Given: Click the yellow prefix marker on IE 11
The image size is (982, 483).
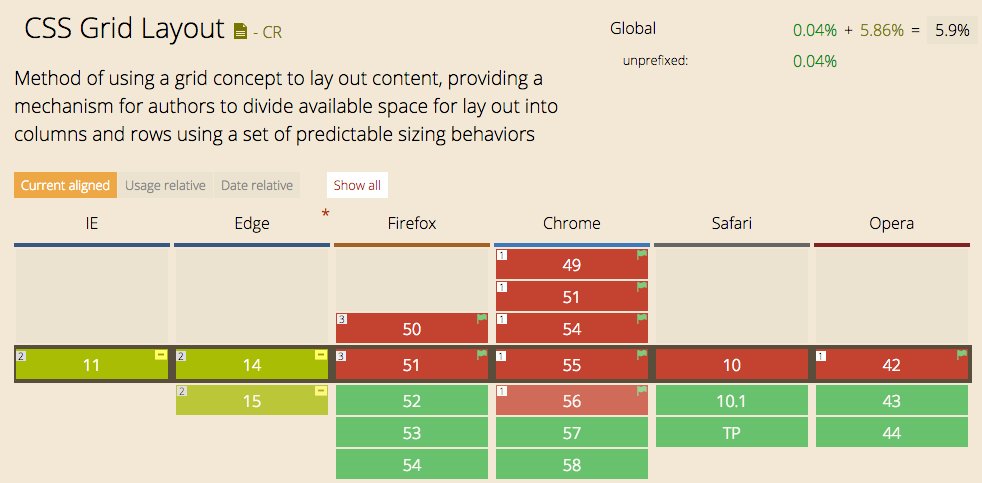Looking at the screenshot, I should [x=161, y=355].
